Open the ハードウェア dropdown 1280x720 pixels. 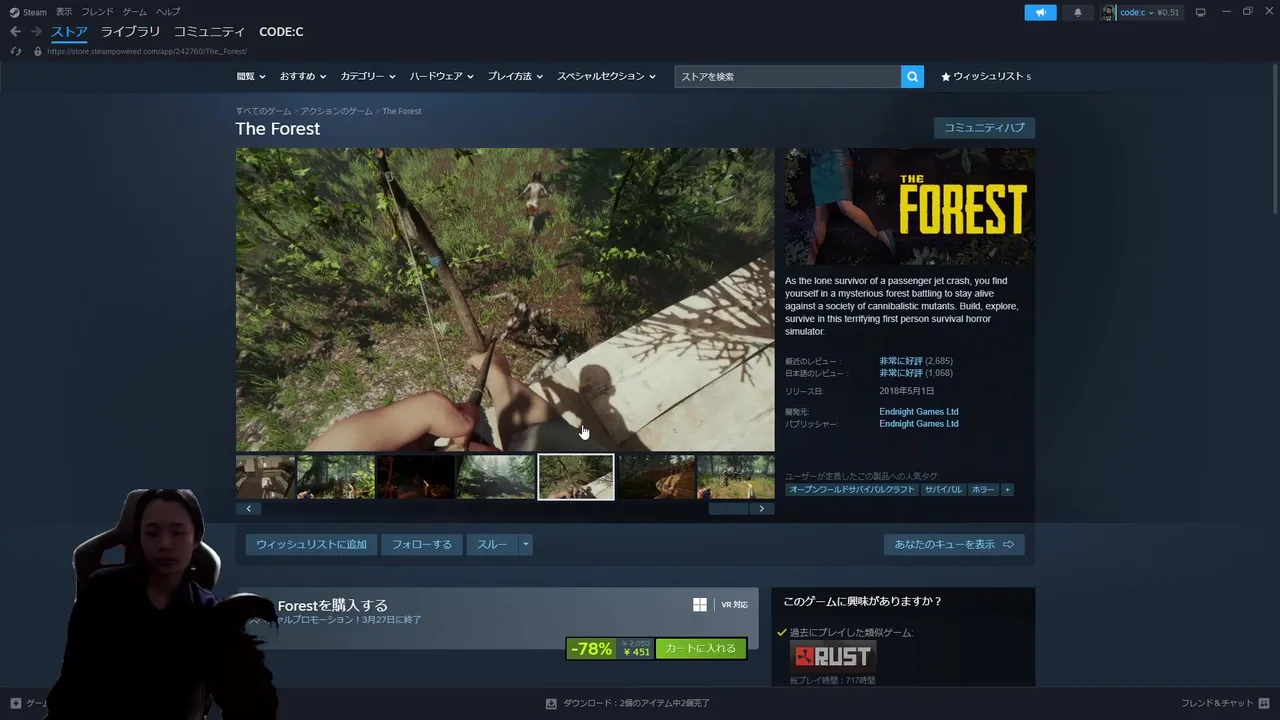pyautogui.click(x=442, y=76)
